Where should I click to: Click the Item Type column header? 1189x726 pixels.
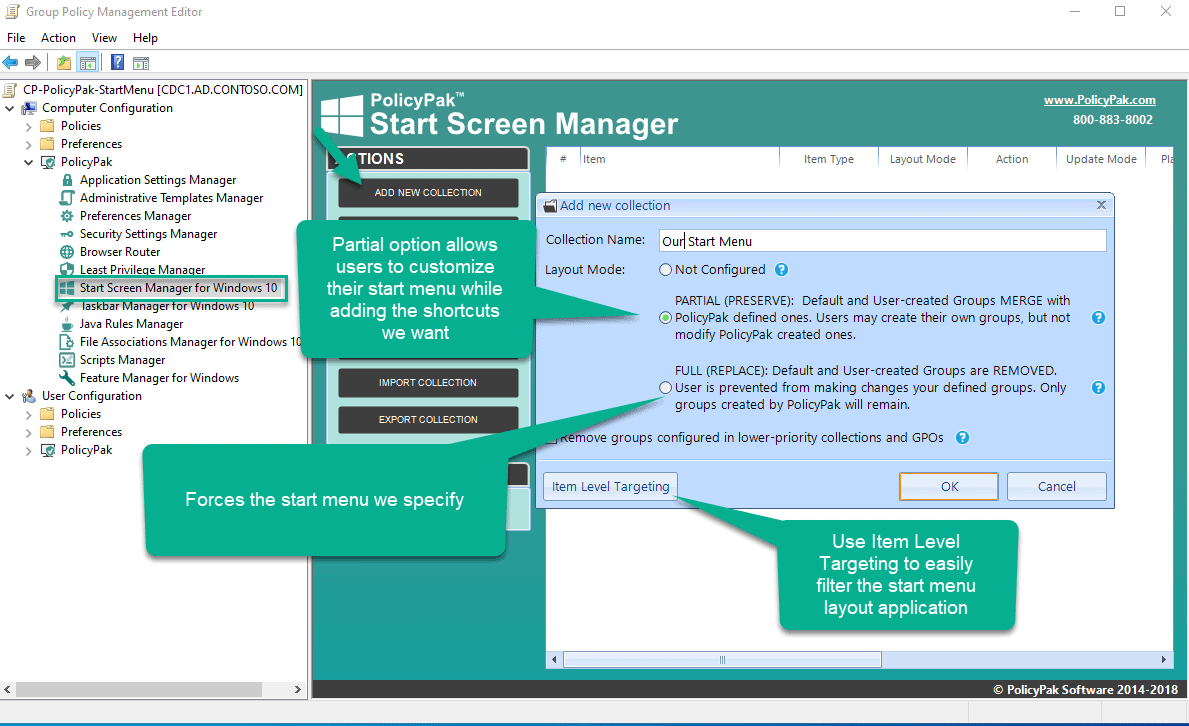point(829,159)
